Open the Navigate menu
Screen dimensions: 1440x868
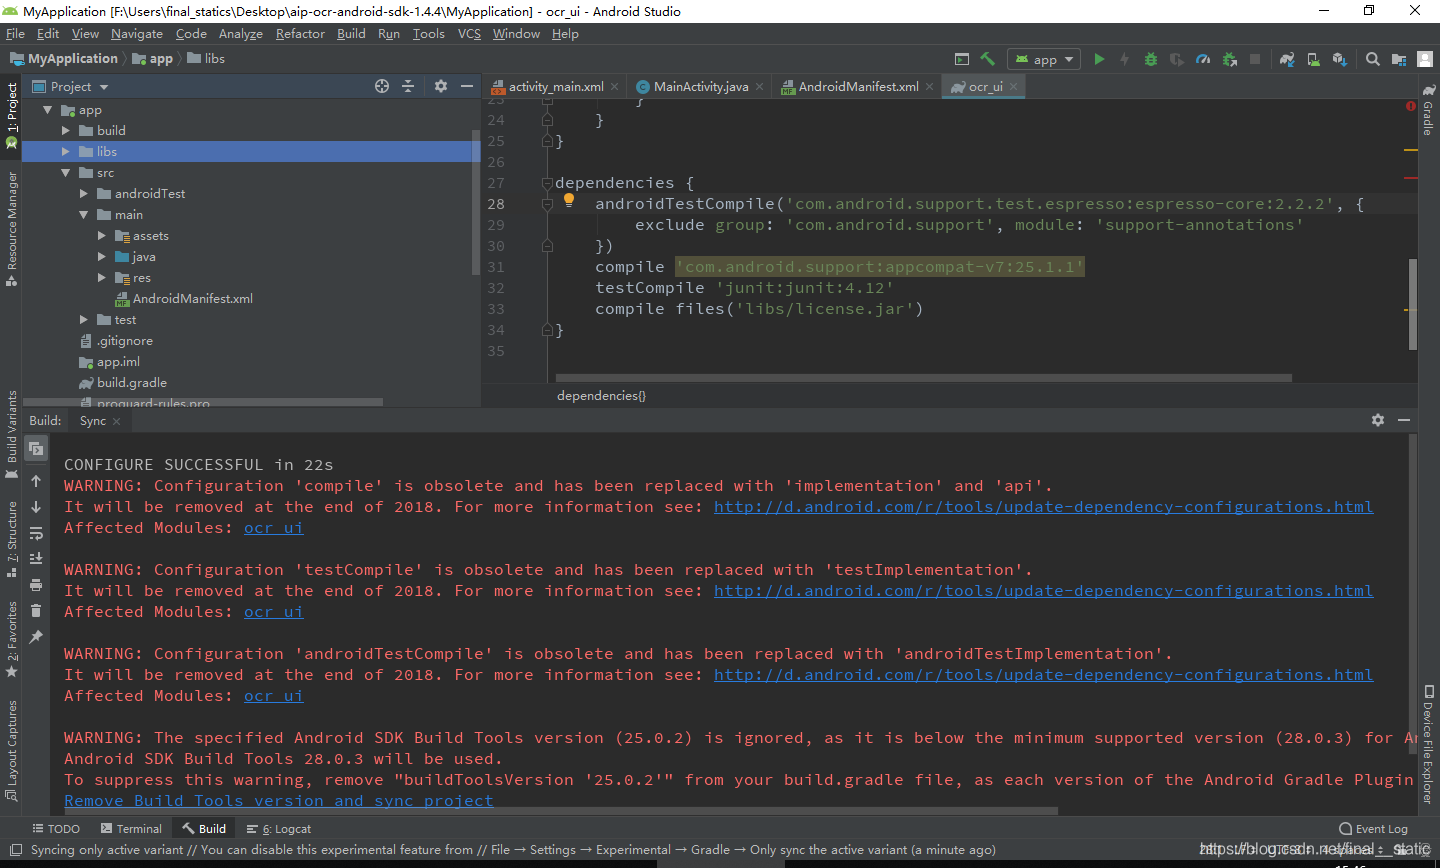137,33
